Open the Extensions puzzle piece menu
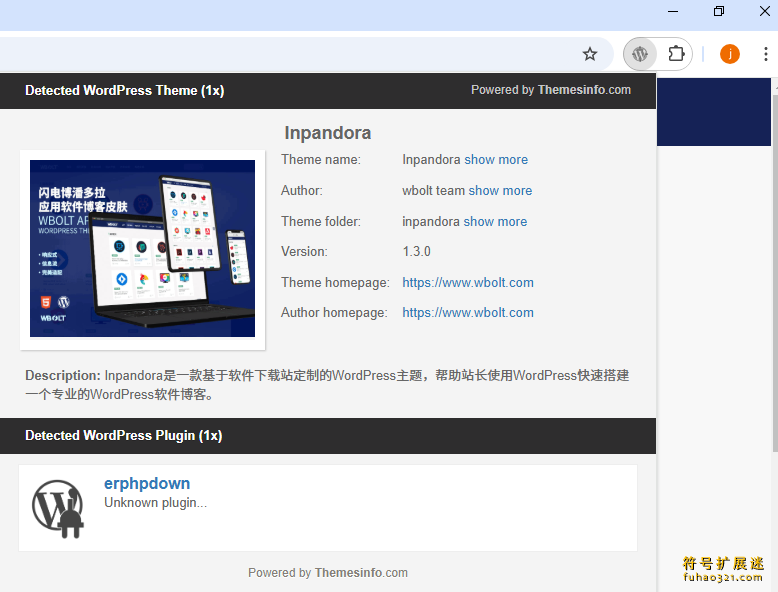The height and width of the screenshot is (592, 778). coord(676,54)
